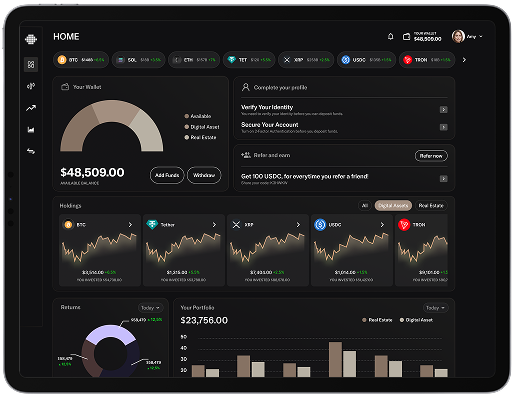Click the XRP holding price chart
This screenshot has width=515, height=399.
pyautogui.click(x=267, y=248)
